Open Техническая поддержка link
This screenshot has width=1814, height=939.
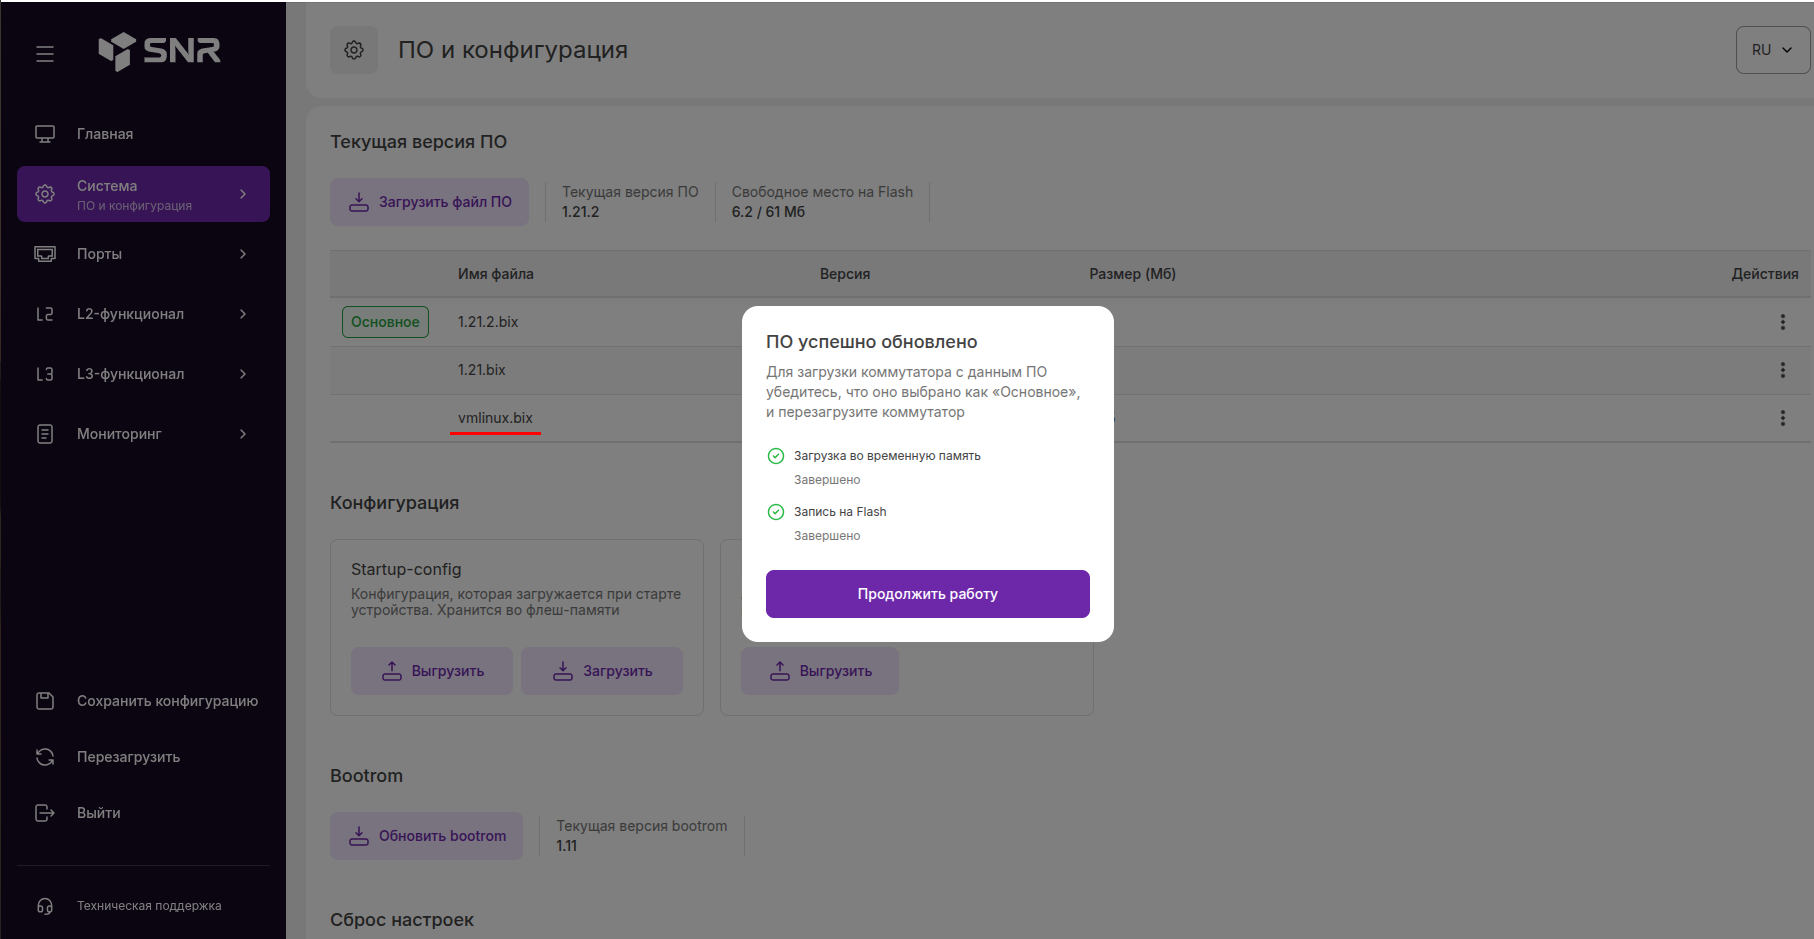click(149, 906)
